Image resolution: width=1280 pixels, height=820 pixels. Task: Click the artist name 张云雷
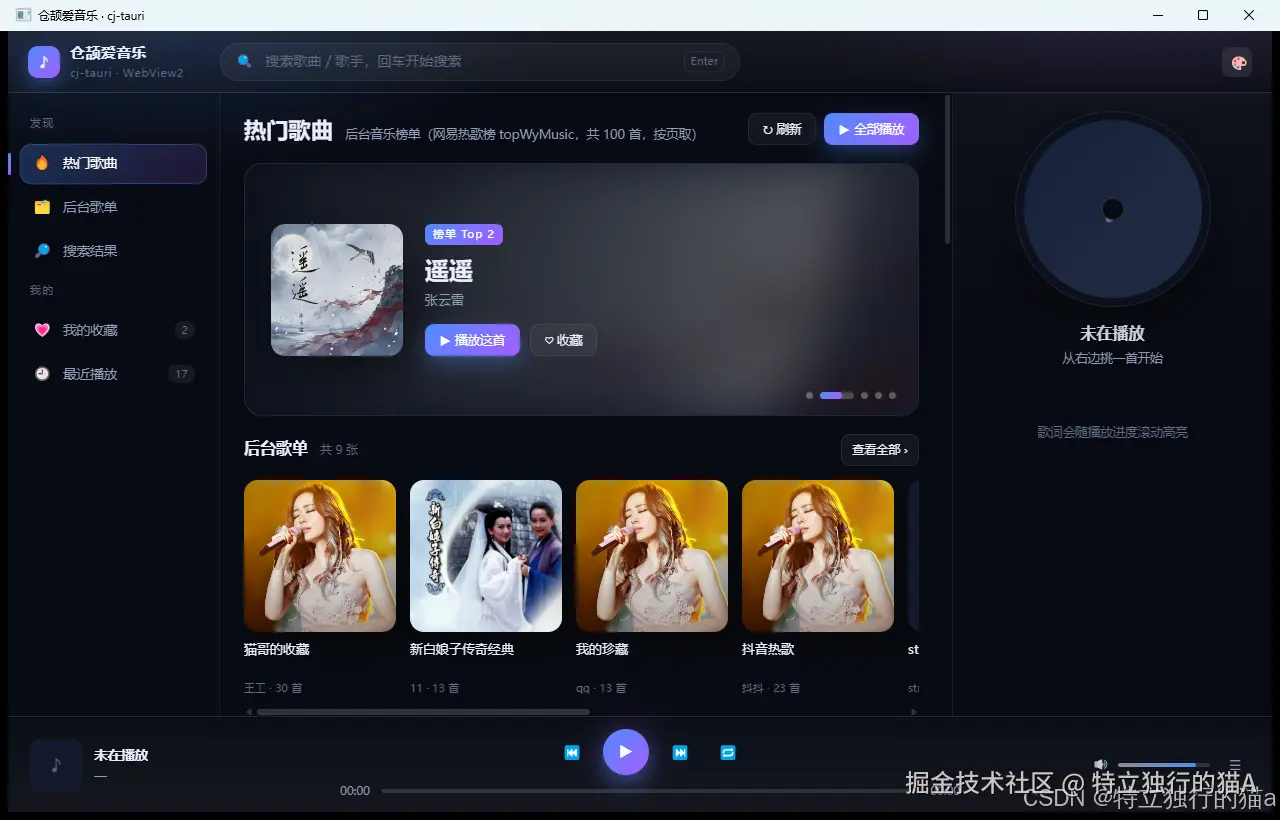[x=444, y=300]
